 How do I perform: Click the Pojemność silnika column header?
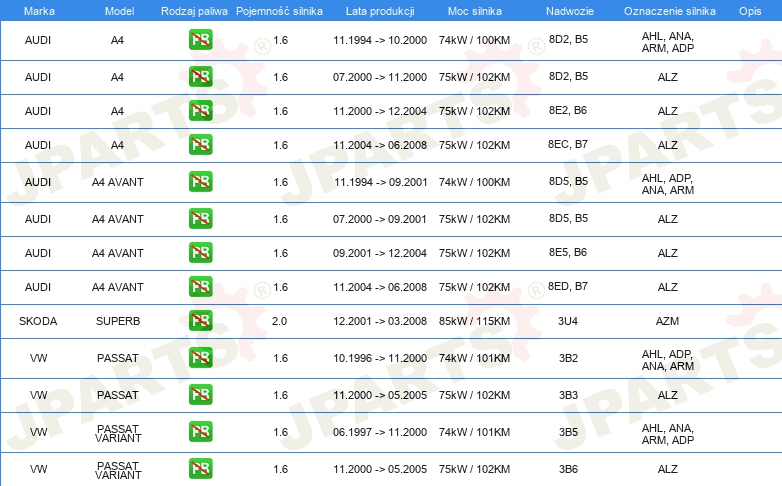pyautogui.click(x=279, y=11)
